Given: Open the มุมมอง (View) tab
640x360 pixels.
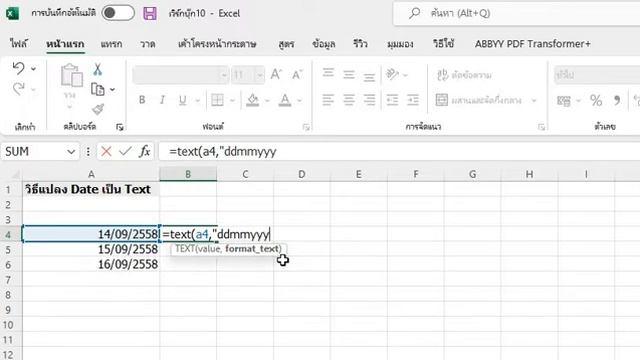Looking at the screenshot, I should point(400,44).
